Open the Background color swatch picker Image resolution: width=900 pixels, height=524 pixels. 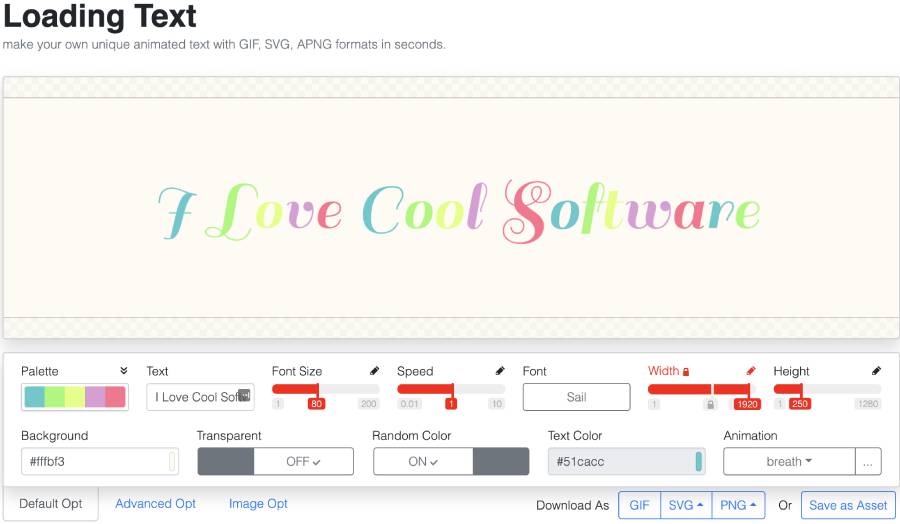coord(172,461)
